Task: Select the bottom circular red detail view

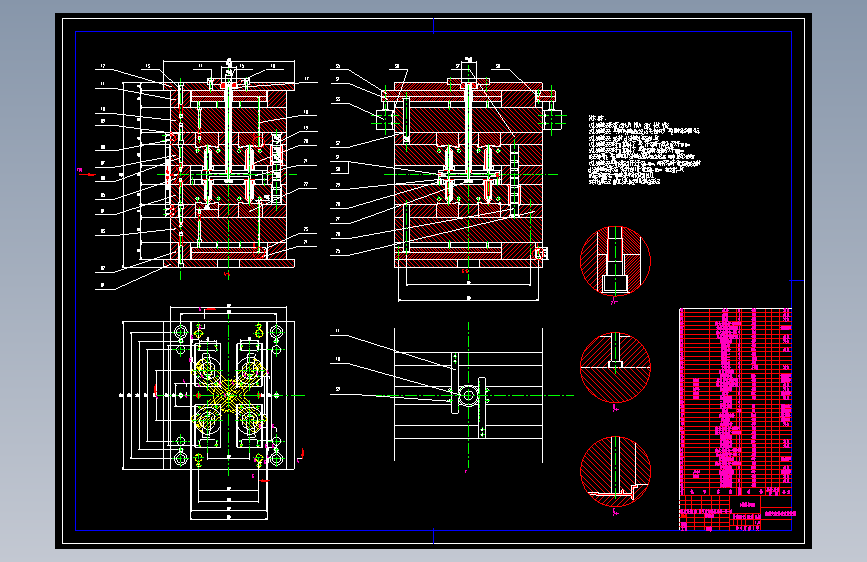Action: click(615, 471)
